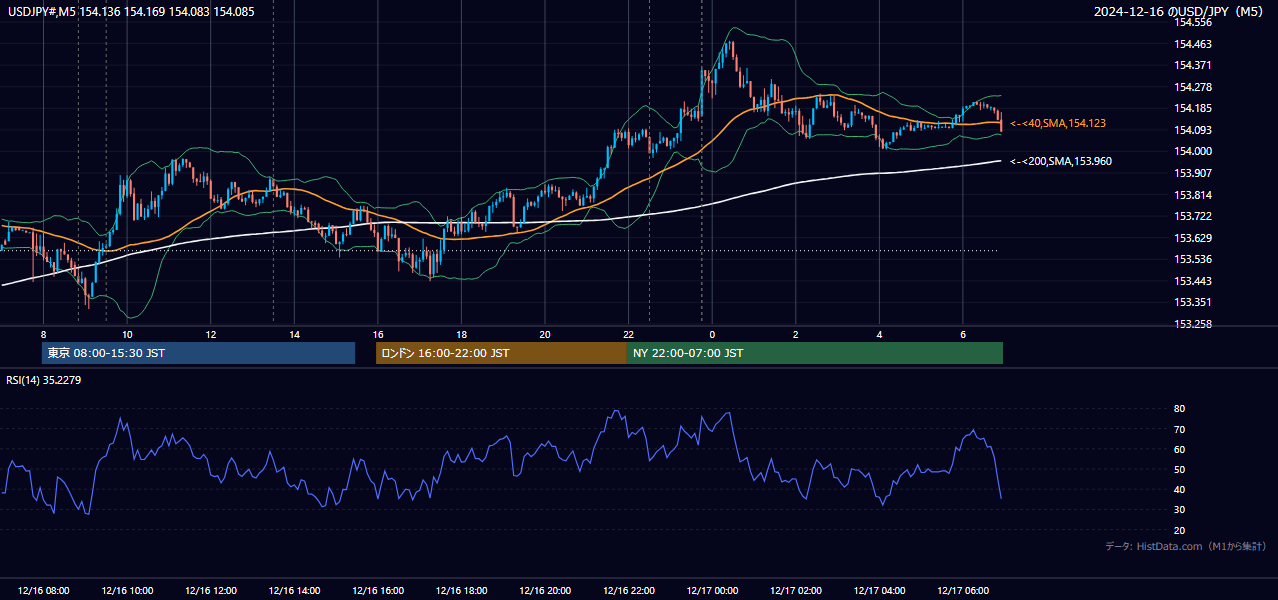The image size is (1278, 600).
Task: Click bottom time label 12/16 10:00
Action: pos(127,591)
